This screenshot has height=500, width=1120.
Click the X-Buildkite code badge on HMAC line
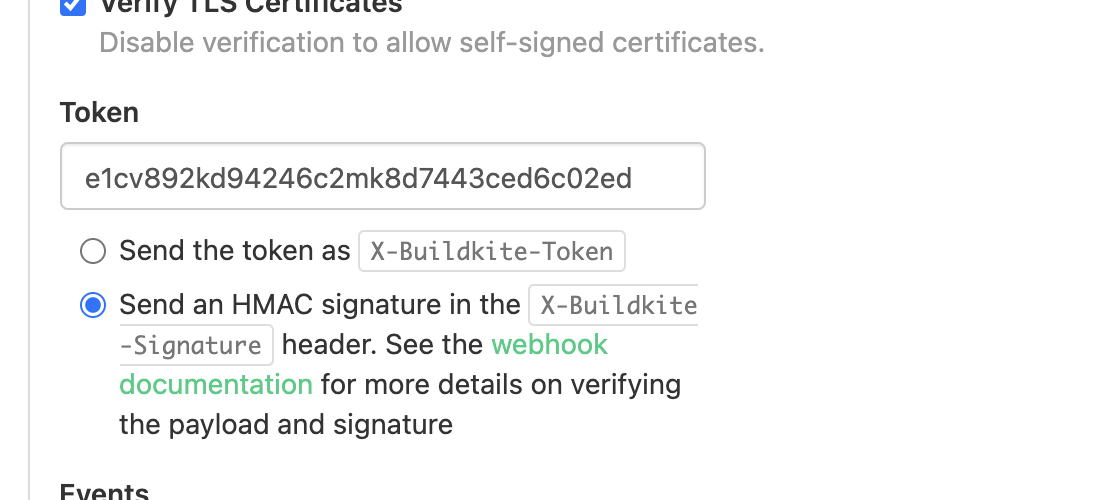(x=613, y=305)
